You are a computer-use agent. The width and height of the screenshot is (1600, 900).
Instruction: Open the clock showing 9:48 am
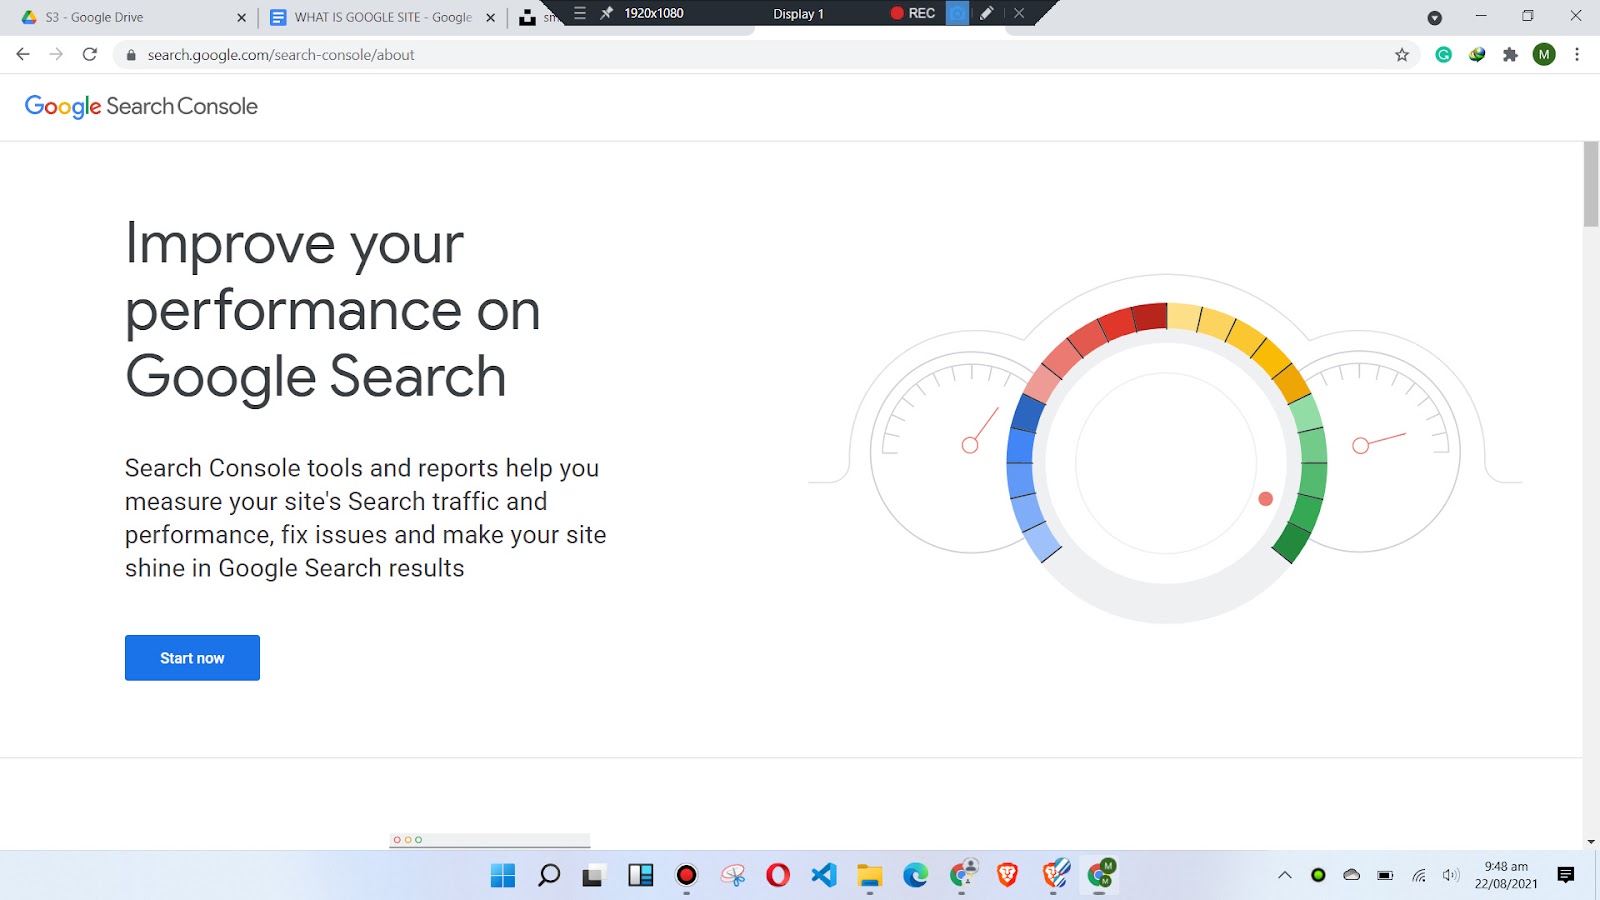click(1506, 875)
